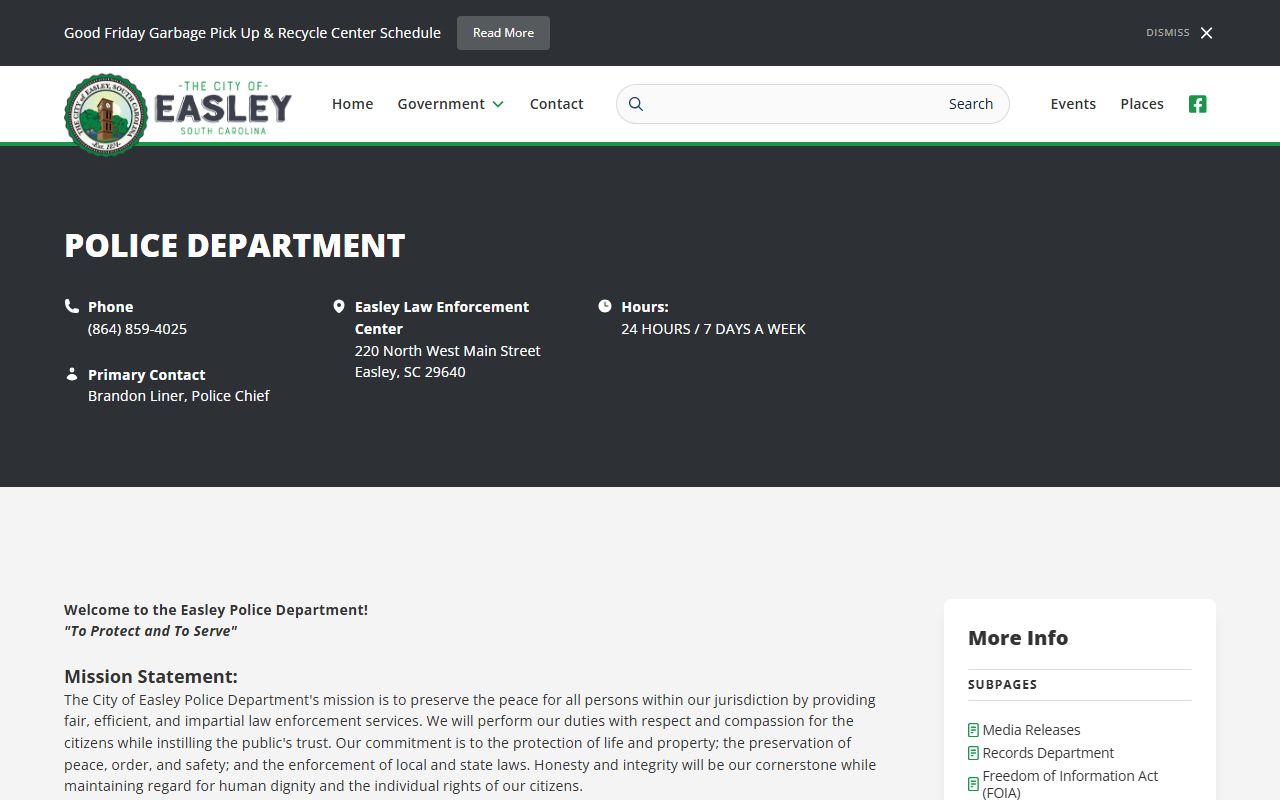Click the Hours: label
Viewport: 1280px width, 800px height.
tap(645, 307)
